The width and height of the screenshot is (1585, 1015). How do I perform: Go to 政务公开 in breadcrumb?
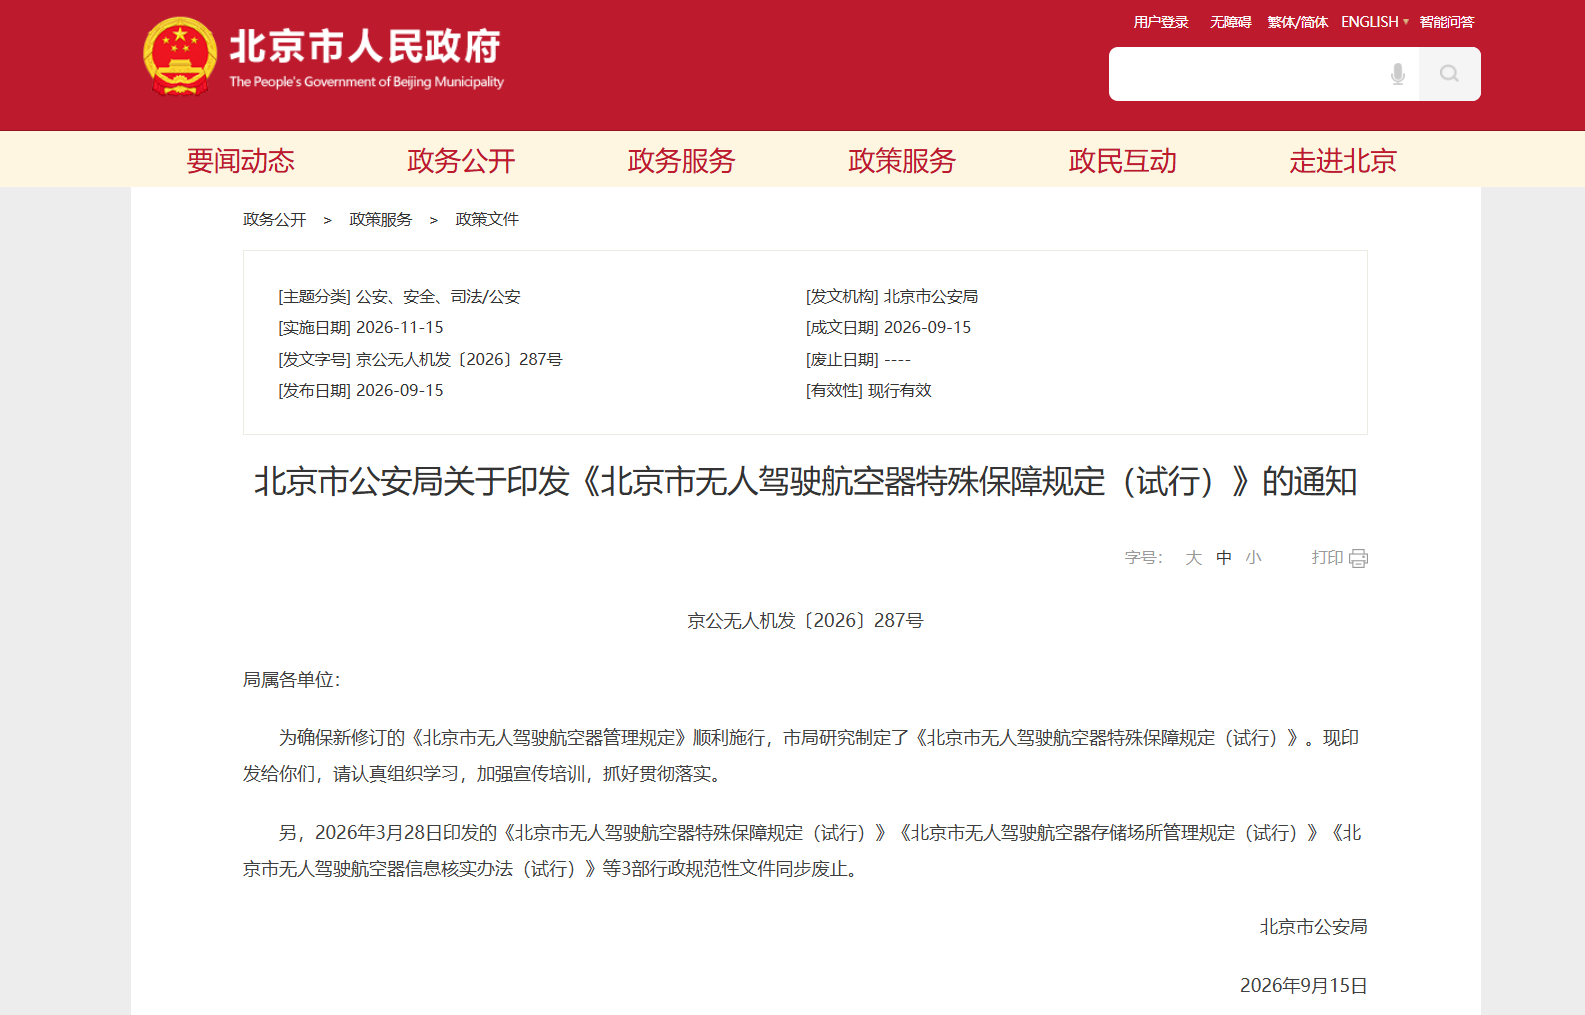[x=274, y=219]
